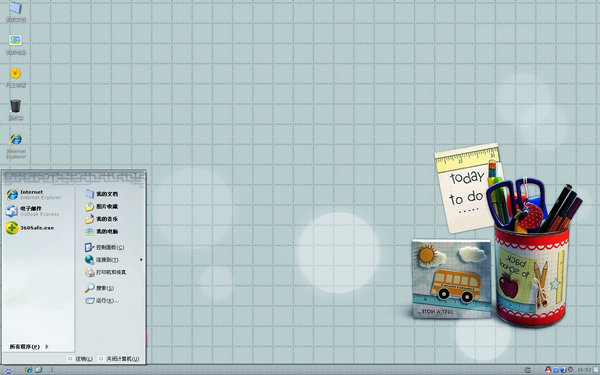Open 我的音乐 music folder
This screenshot has height=375, width=600.
(x=101, y=219)
